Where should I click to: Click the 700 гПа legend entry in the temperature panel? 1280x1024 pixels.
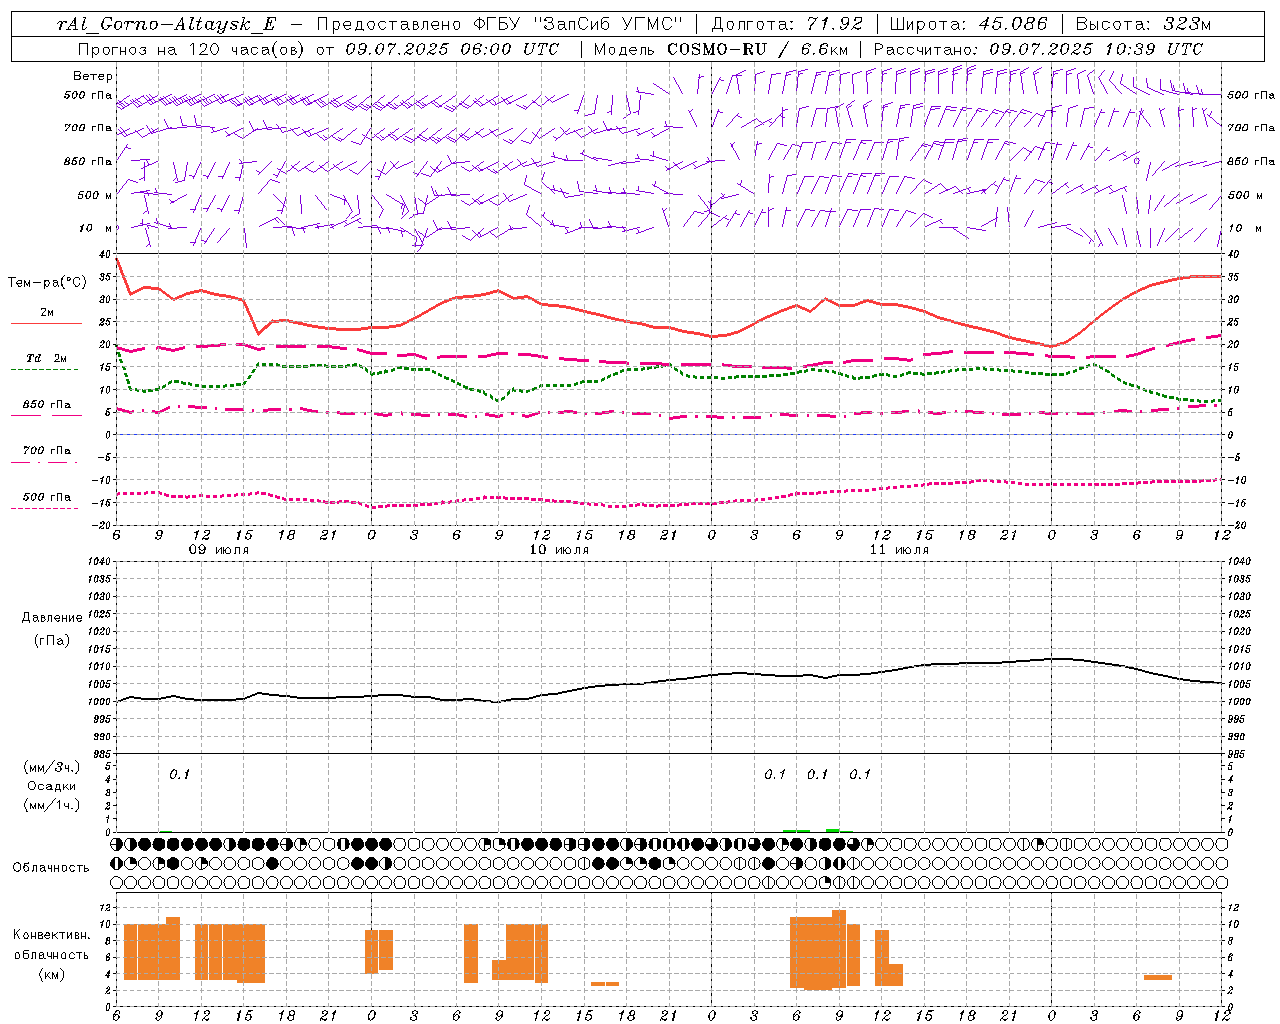click(x=47, y=451)
